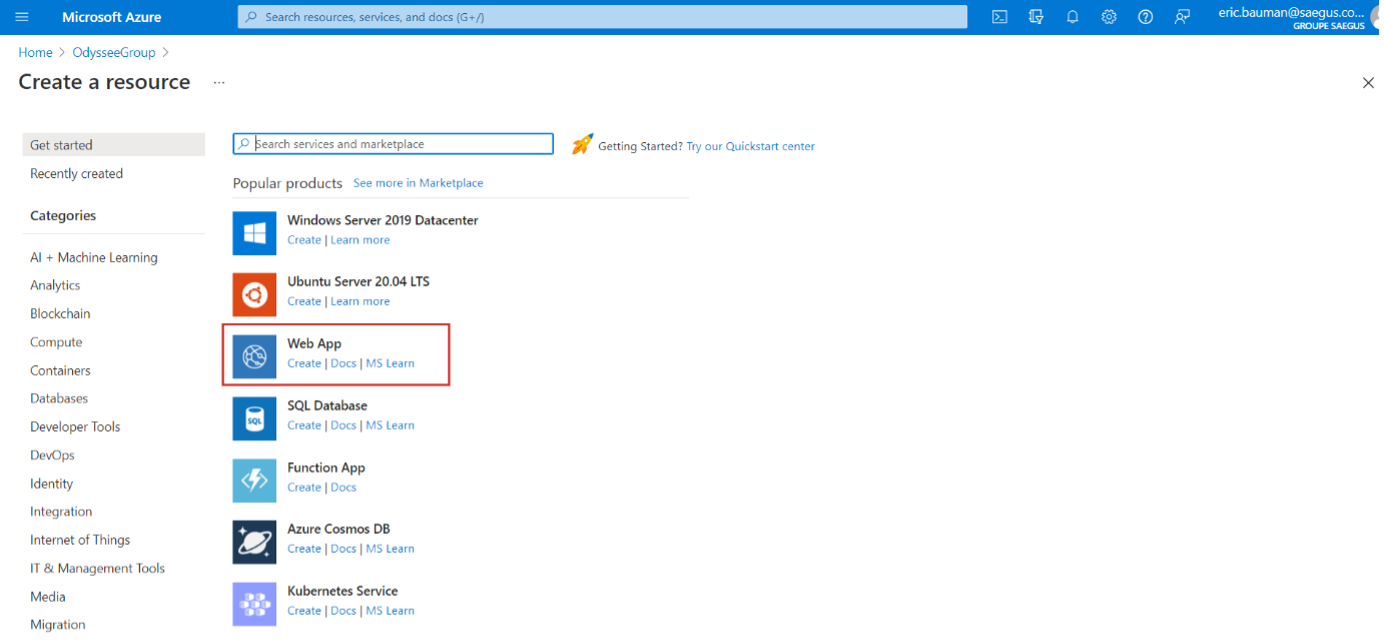Click the Microsoft Azure title
Viewport: 1384px width, 644px height.
111,17
